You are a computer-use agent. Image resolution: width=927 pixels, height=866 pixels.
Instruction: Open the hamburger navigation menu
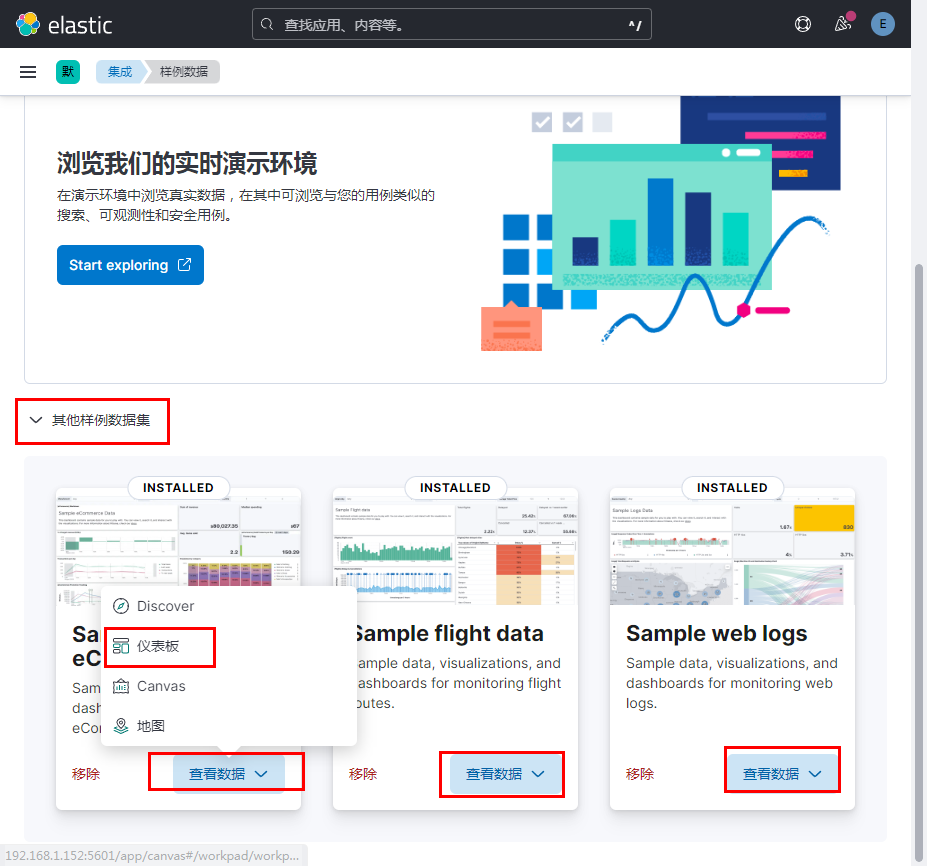pos(28,72)
